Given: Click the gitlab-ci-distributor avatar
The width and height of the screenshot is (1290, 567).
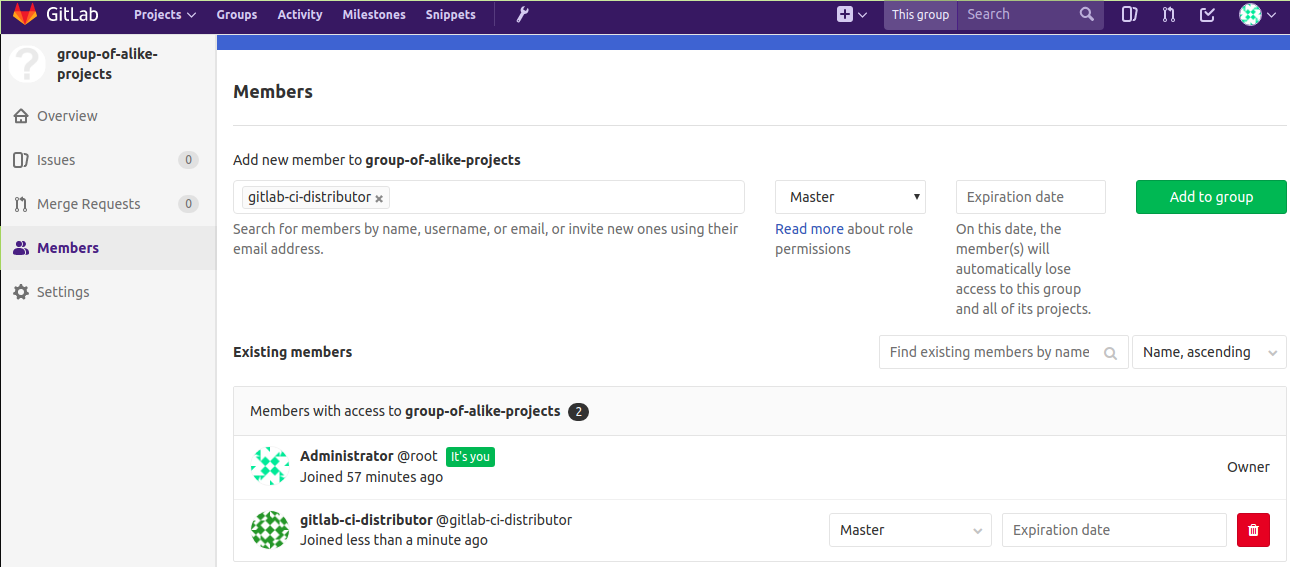Looking at the screenshot, I should [270, 530].
